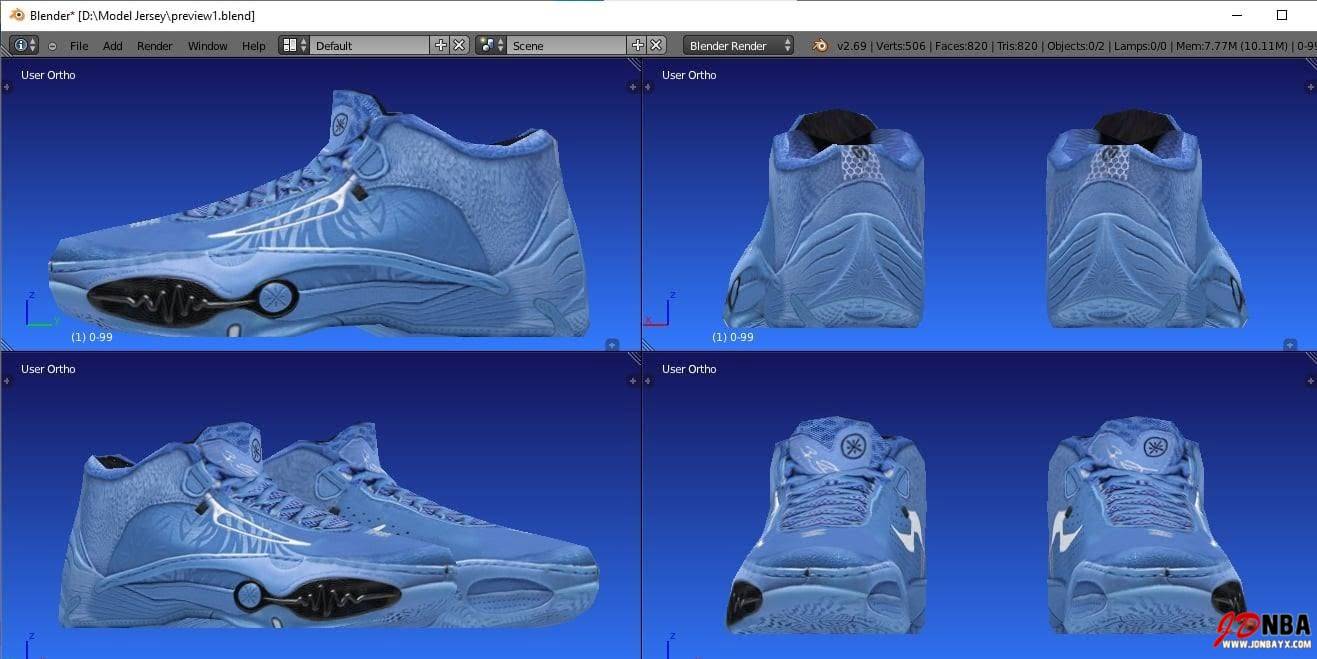Click the Scene name field

pos(567,45)
